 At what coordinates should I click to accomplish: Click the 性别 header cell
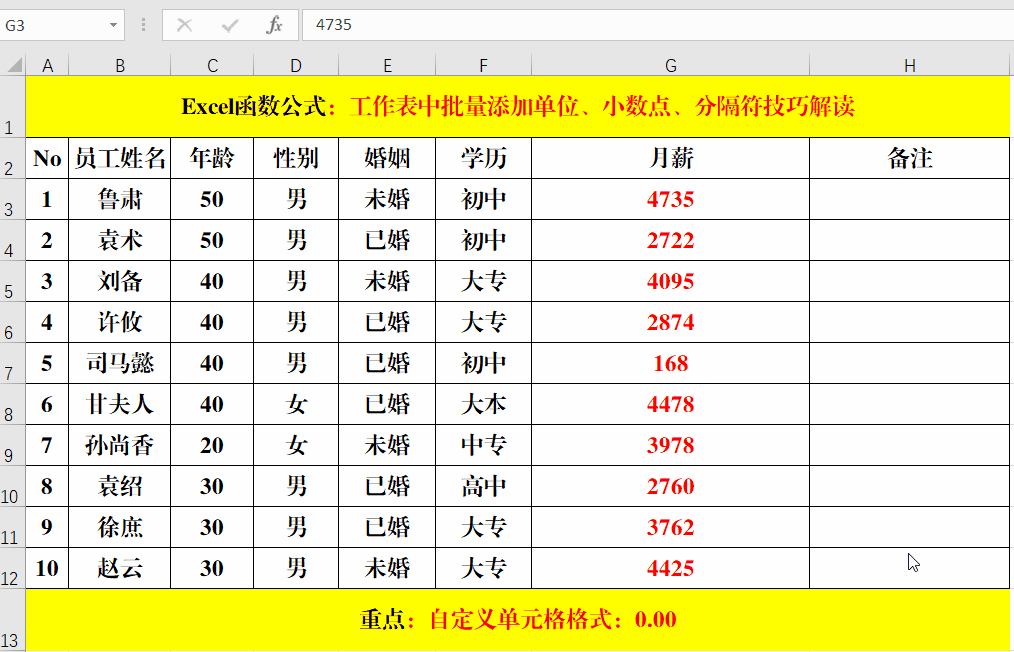click(296, 158)
